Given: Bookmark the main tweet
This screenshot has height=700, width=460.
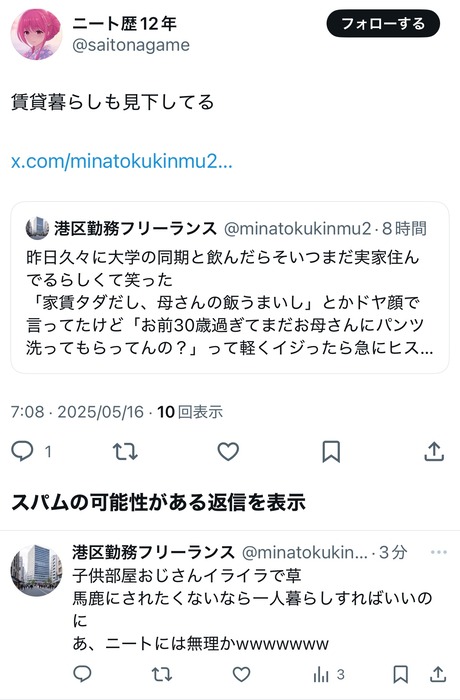Looking at the screenshot, I should tap(331, 451).
